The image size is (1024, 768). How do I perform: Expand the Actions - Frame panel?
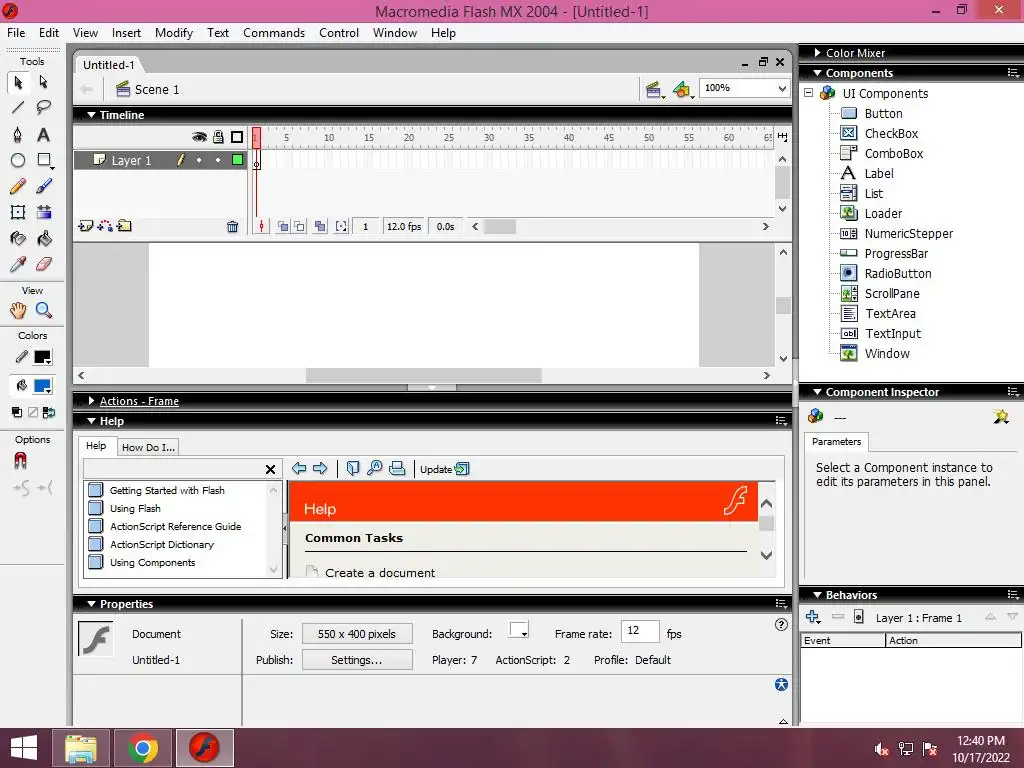click(91, 401)
